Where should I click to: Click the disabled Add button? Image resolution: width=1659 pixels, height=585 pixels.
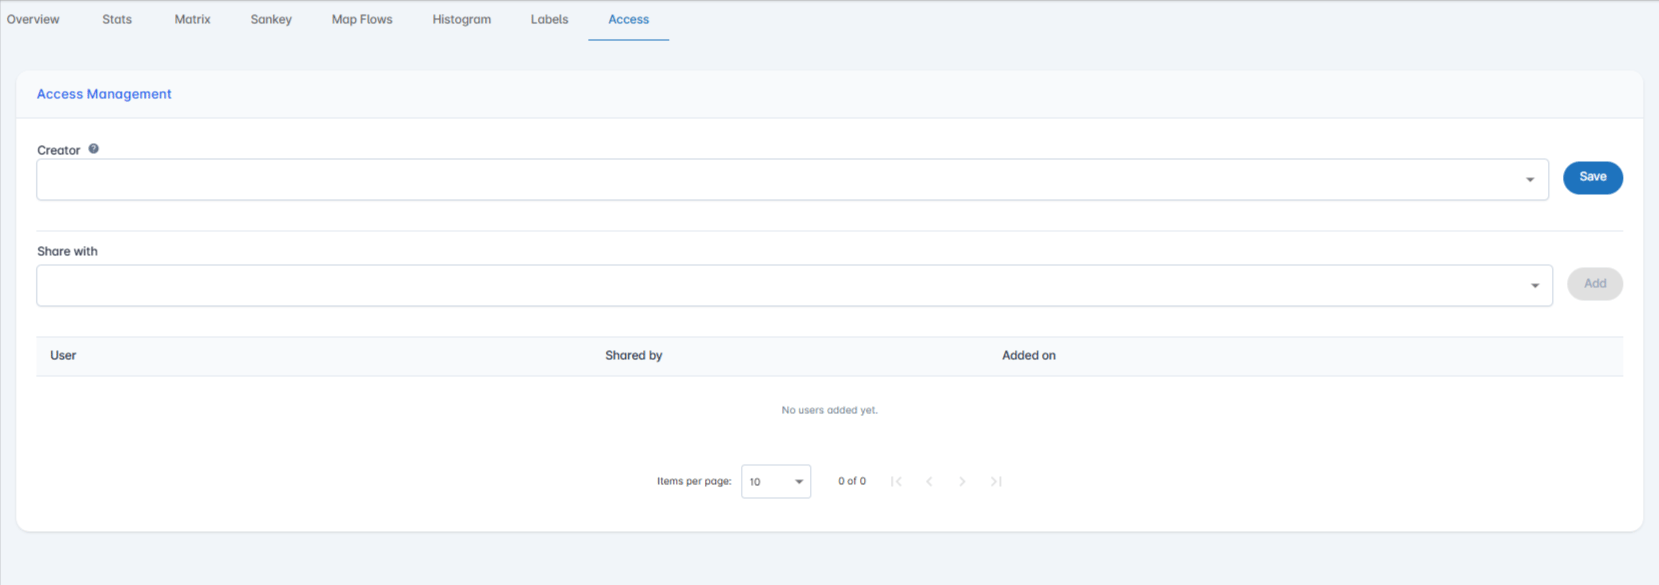coord(1595,284)
